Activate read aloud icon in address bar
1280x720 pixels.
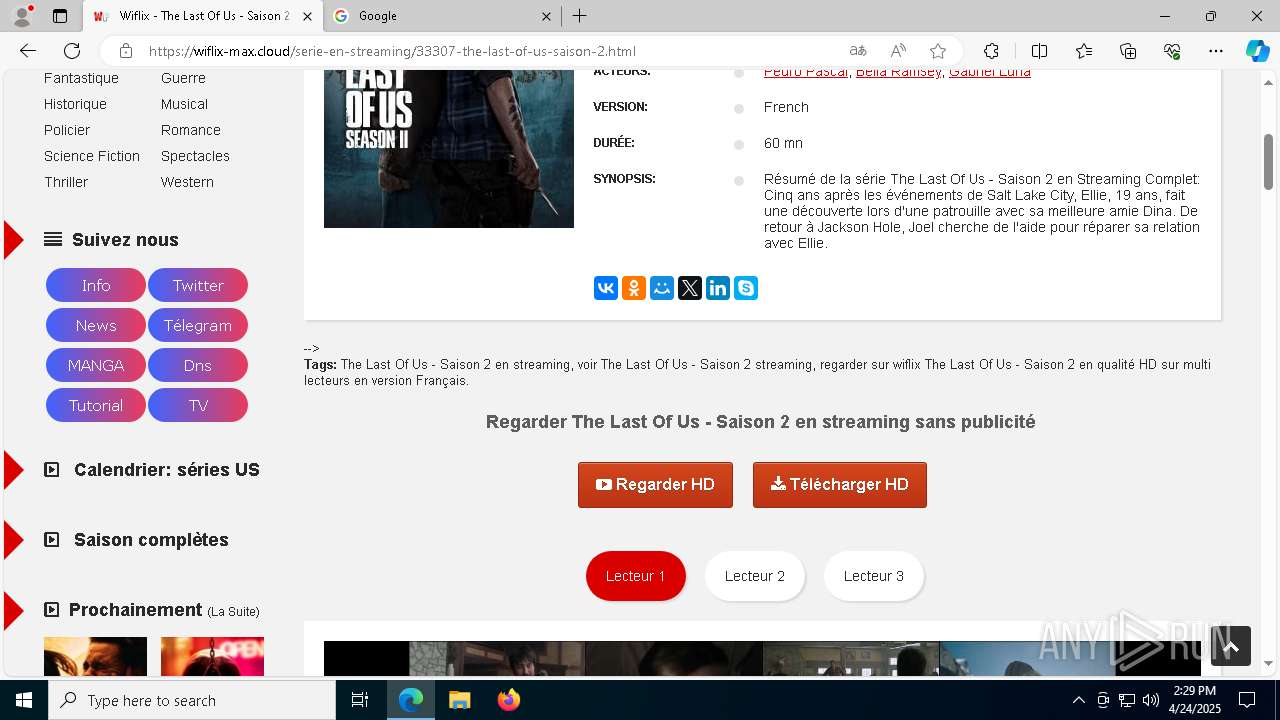(x=898, y=51)
